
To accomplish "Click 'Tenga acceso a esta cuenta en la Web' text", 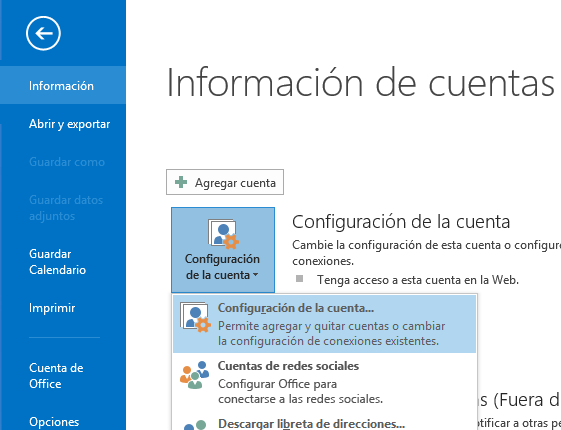I will (x=418, y=280).
